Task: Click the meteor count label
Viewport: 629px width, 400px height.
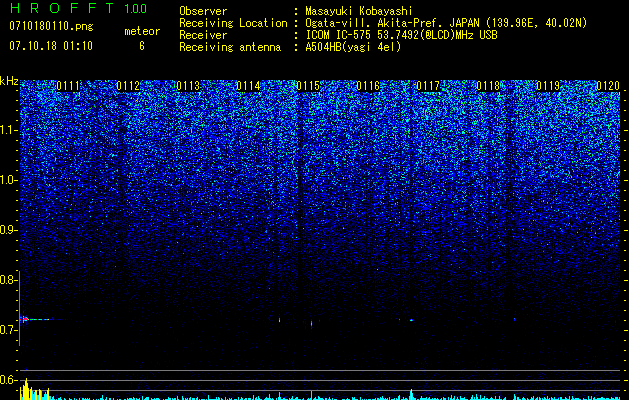Action: [x=142, y=31]
